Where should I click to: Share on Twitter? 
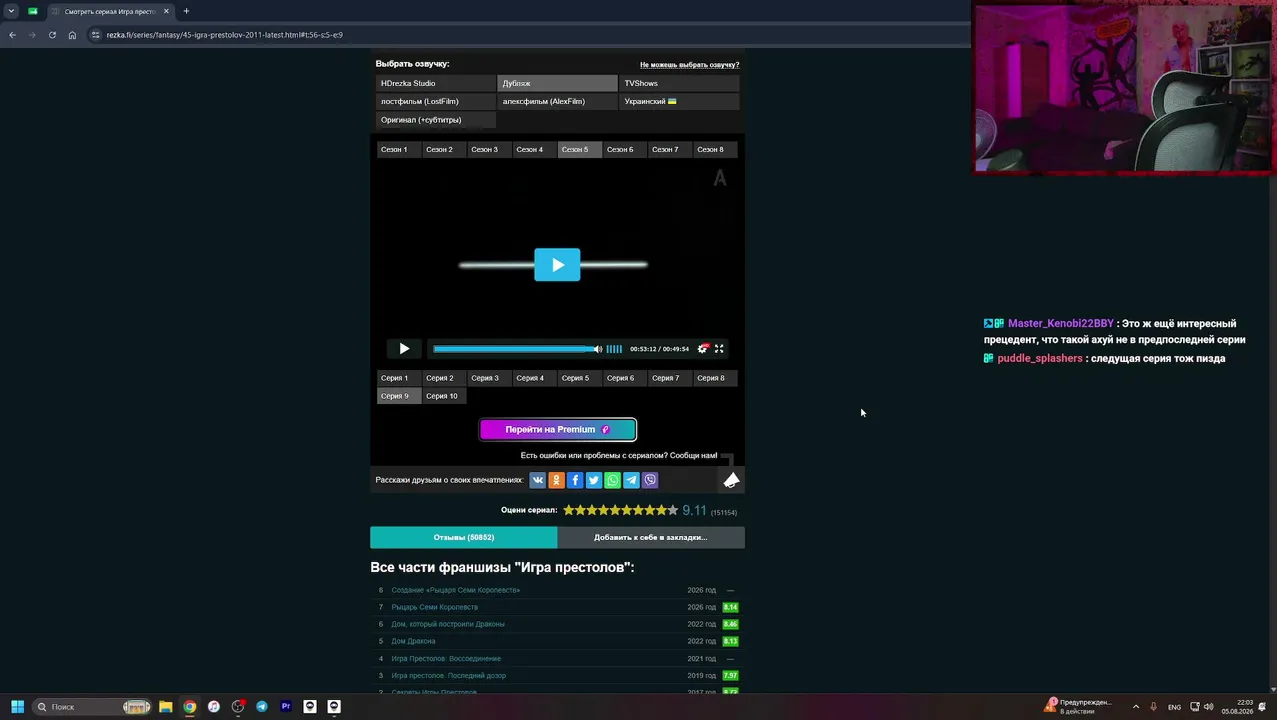(x=594, y=480)
